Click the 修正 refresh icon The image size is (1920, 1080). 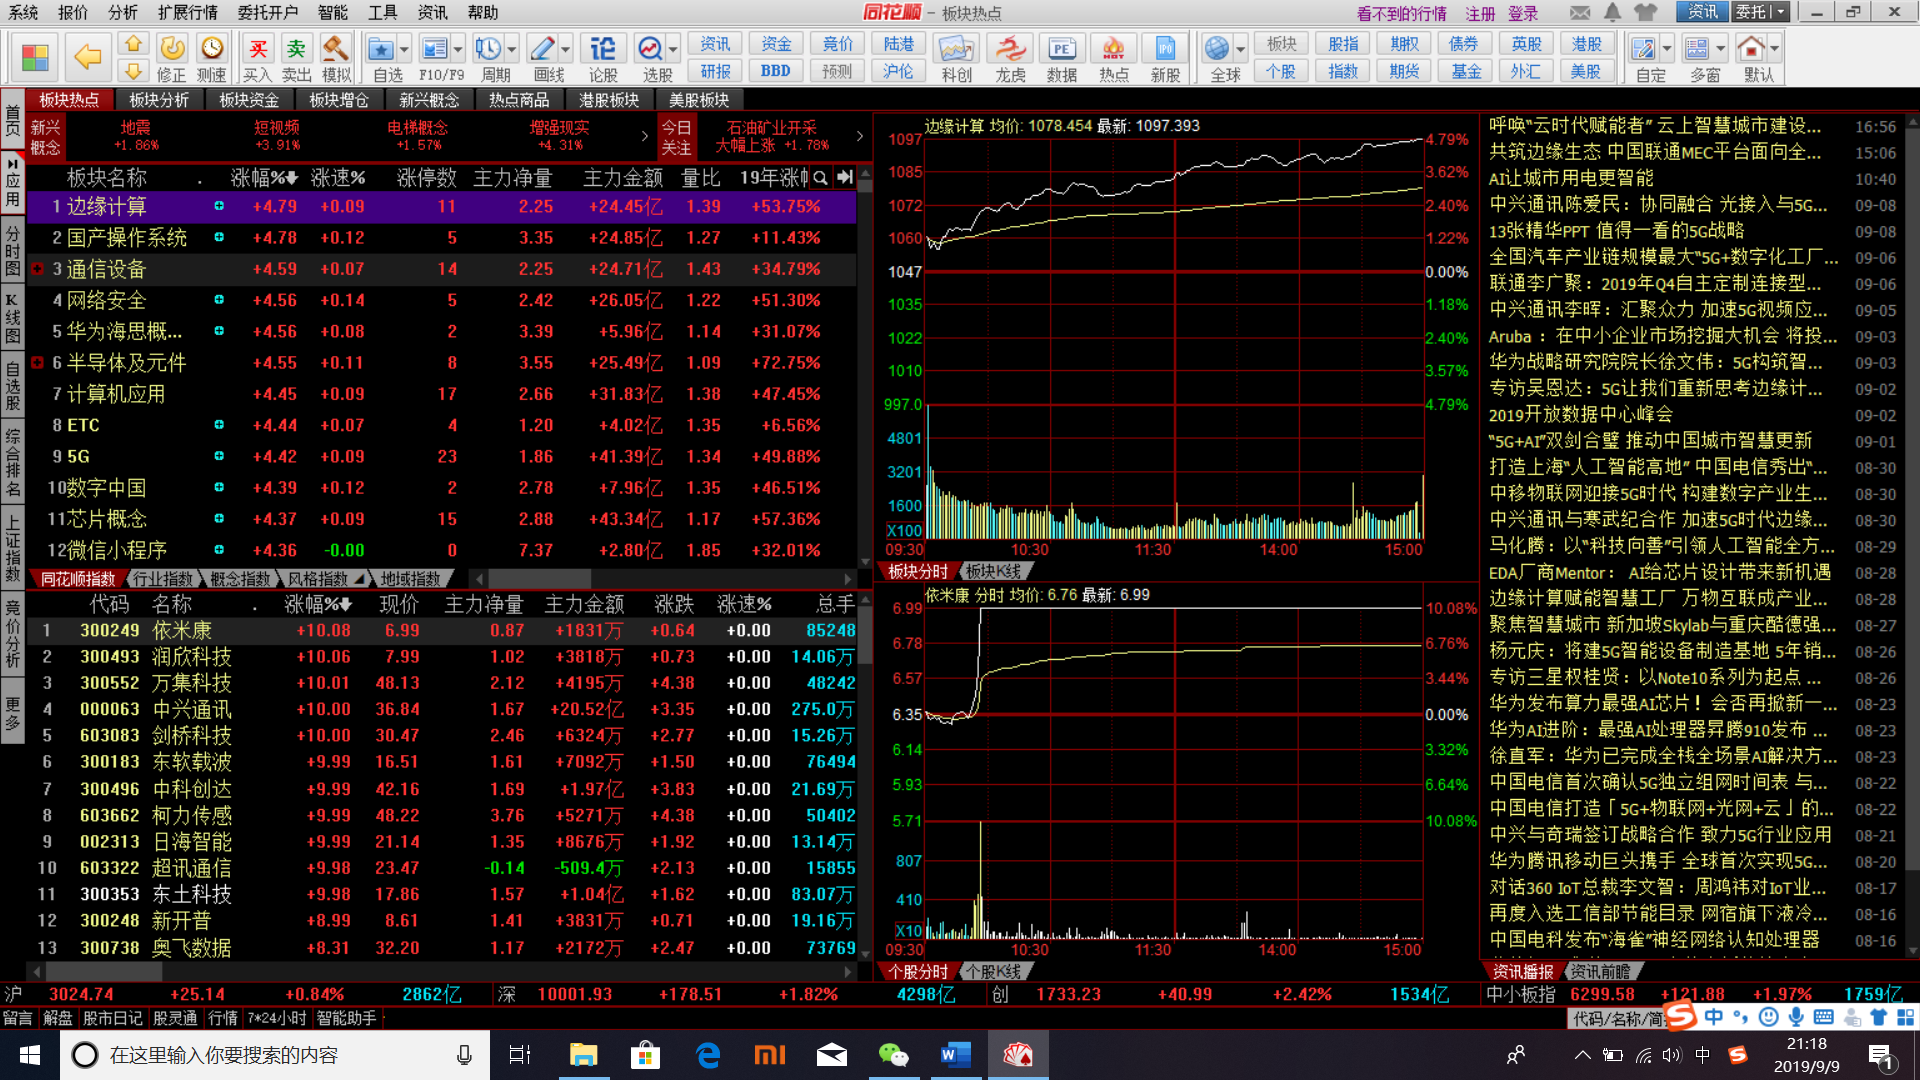click(172, 49)
